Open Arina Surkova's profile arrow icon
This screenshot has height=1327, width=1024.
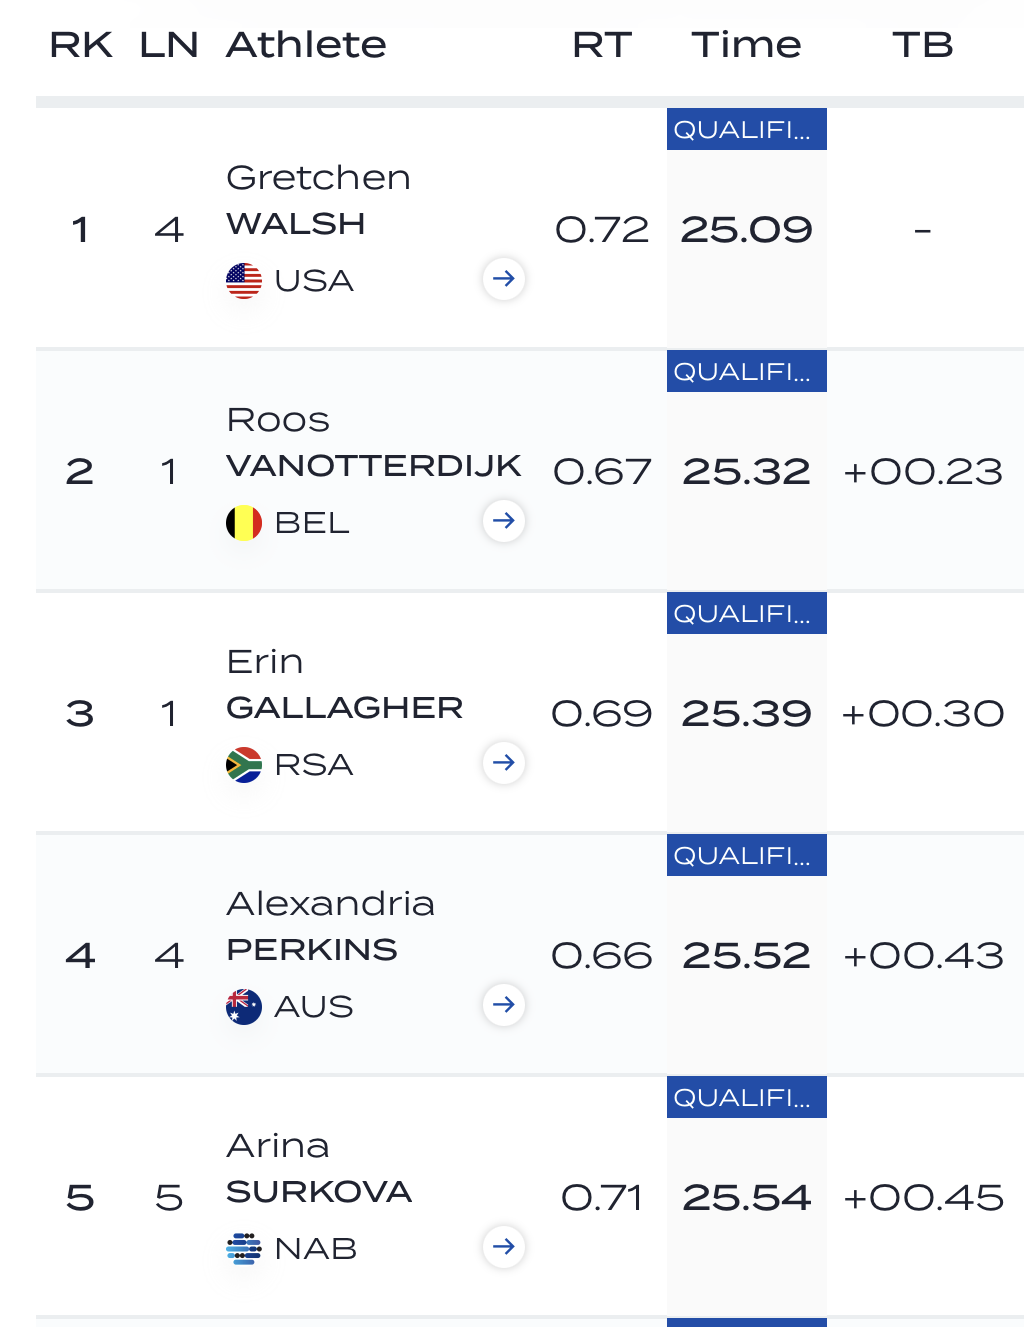[x=504, y=1247]
